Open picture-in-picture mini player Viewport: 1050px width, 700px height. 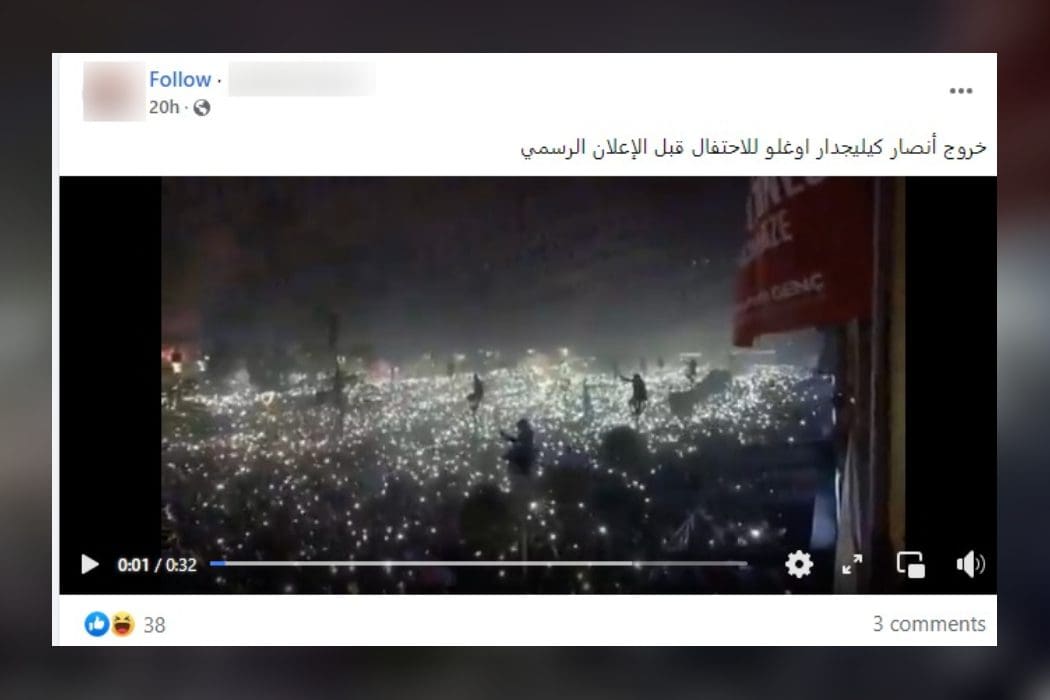911,564
